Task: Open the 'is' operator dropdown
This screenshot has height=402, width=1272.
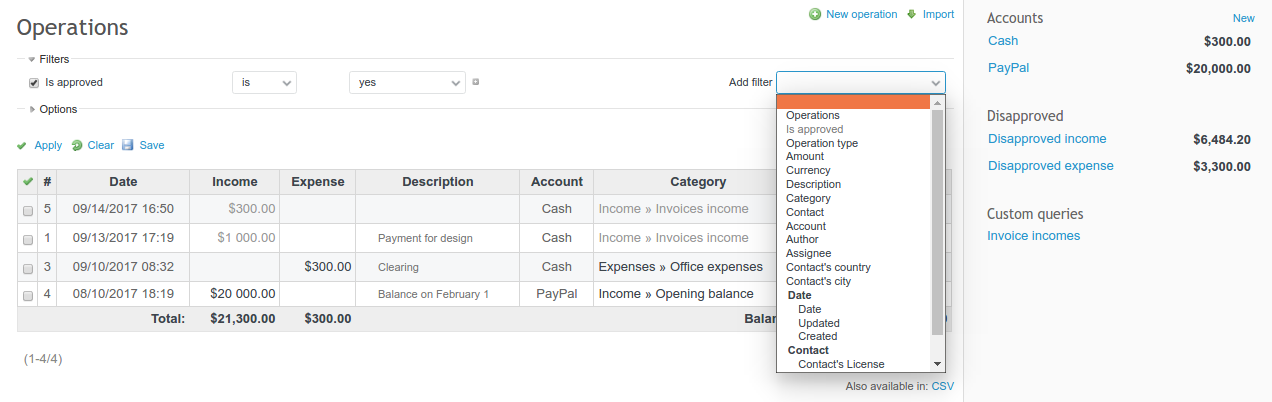Action: tap(264, 83)
